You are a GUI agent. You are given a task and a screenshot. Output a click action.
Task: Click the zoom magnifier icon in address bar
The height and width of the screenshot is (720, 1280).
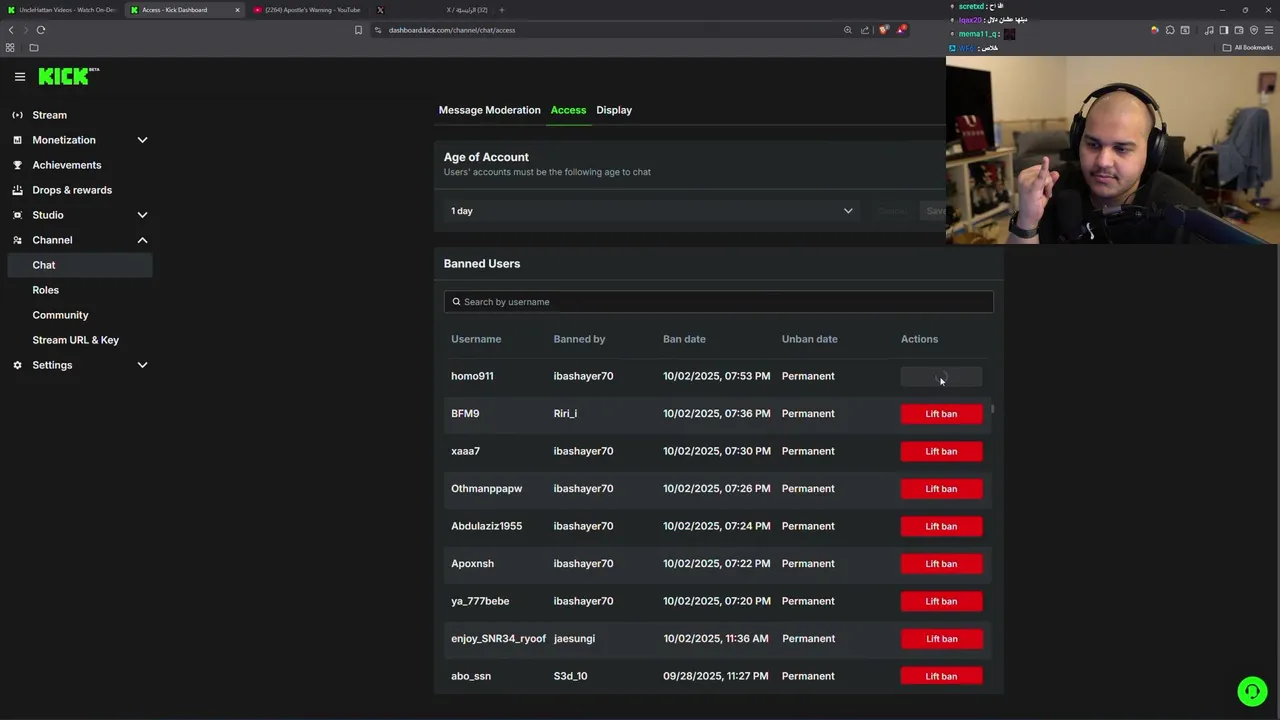click(x=848, y=30)
